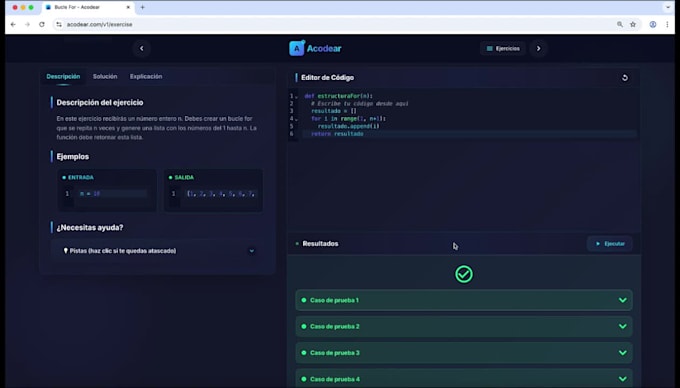
Task: Click the browser forward arrow
Action: pyautogui.click(x=27, y=25)
